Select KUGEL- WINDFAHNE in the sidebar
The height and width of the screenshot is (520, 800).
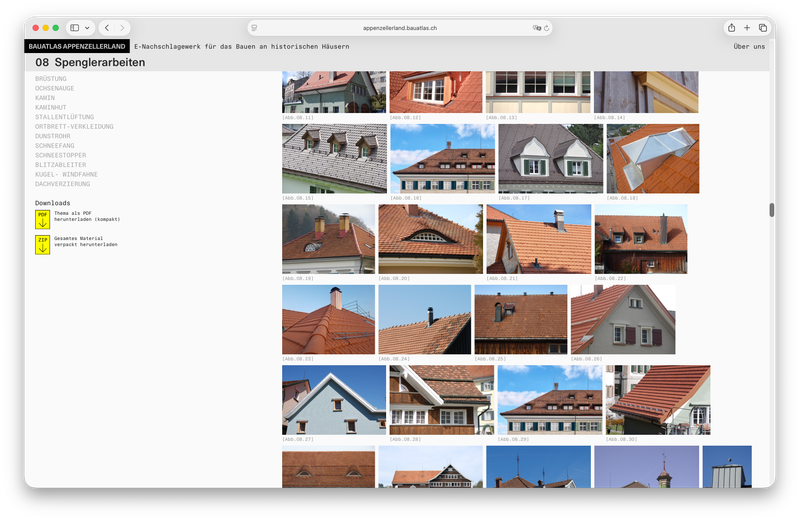click(x=66, y=175)
